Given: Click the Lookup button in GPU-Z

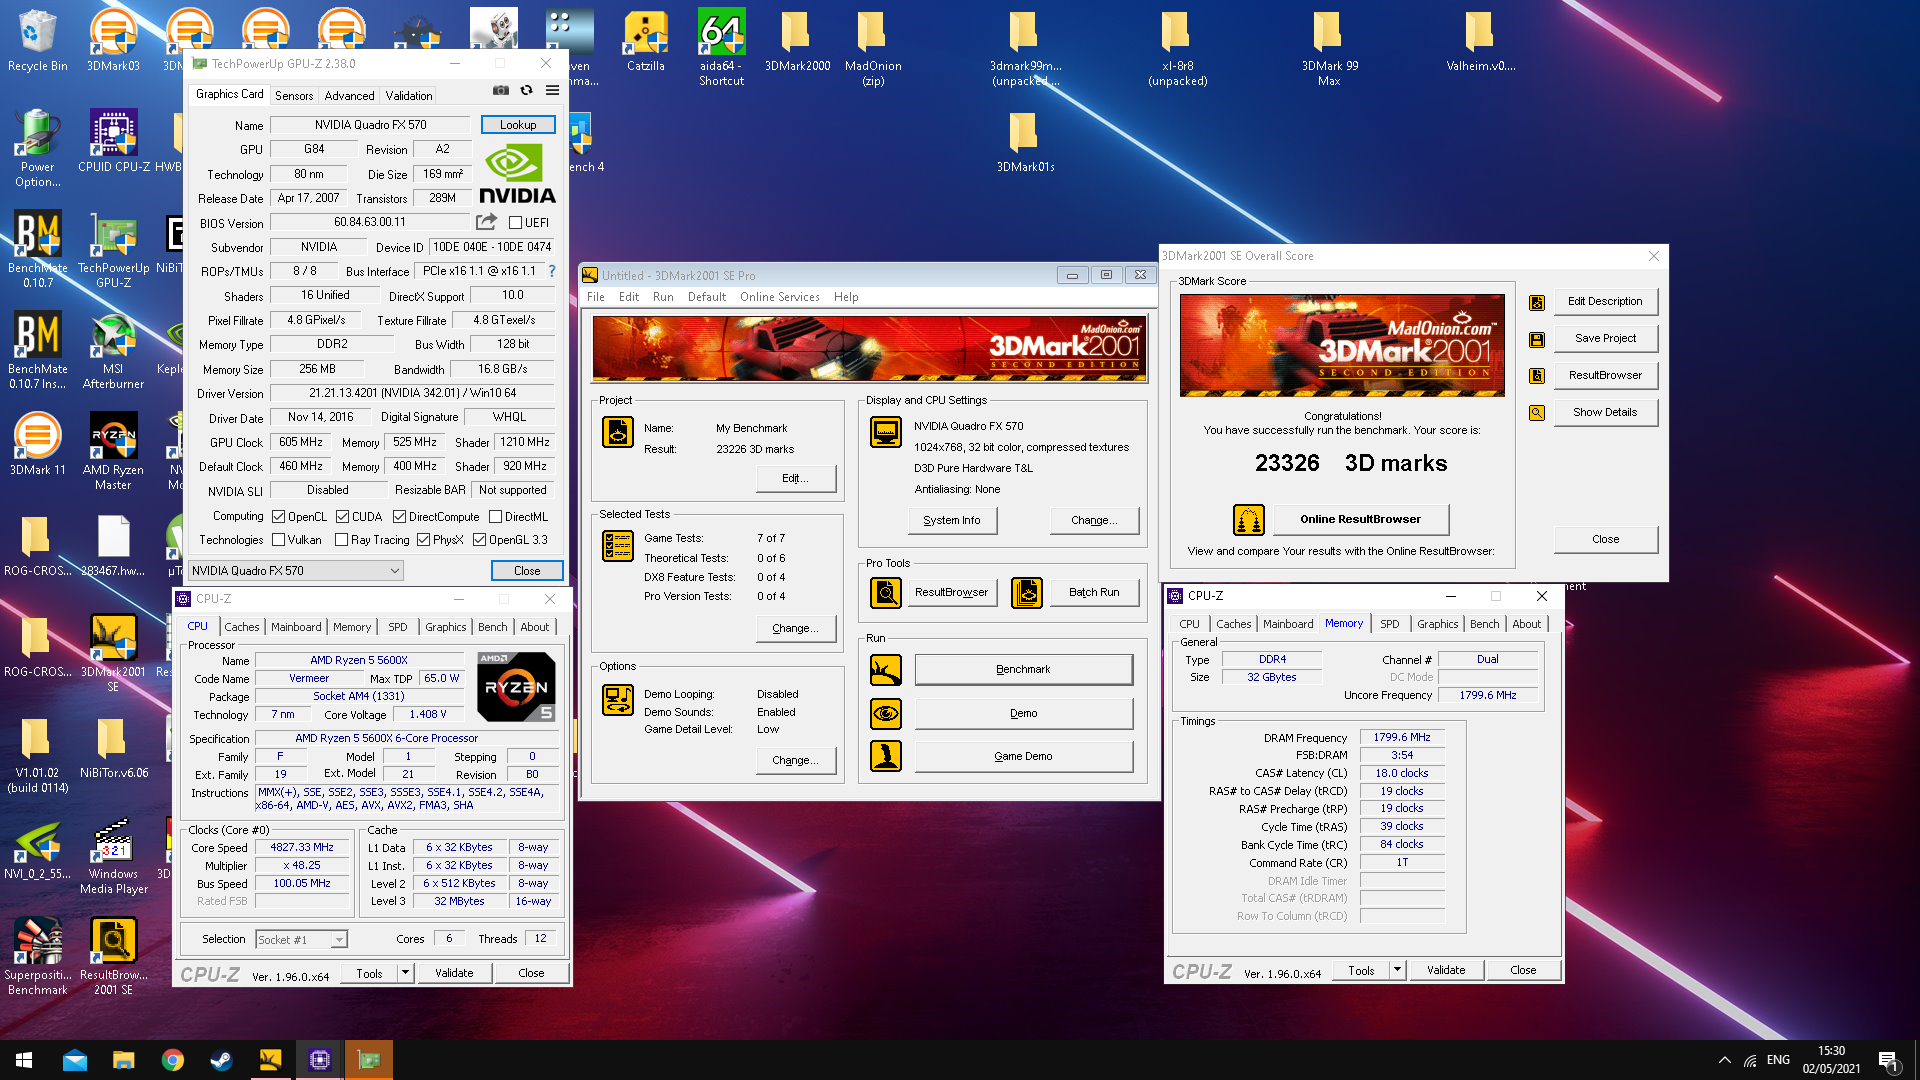Looking at the screenshot, I should 518,125.
